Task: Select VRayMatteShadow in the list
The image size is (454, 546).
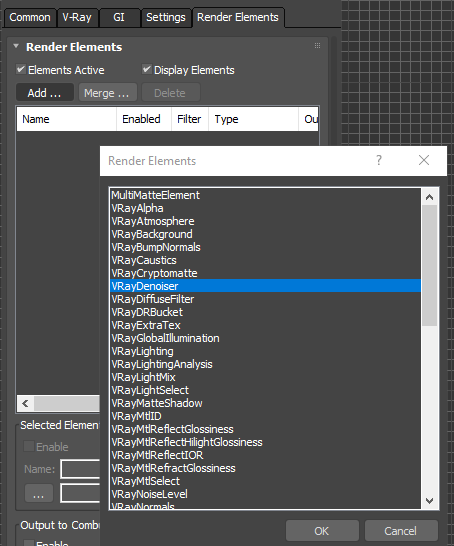Action: point(265,403)
